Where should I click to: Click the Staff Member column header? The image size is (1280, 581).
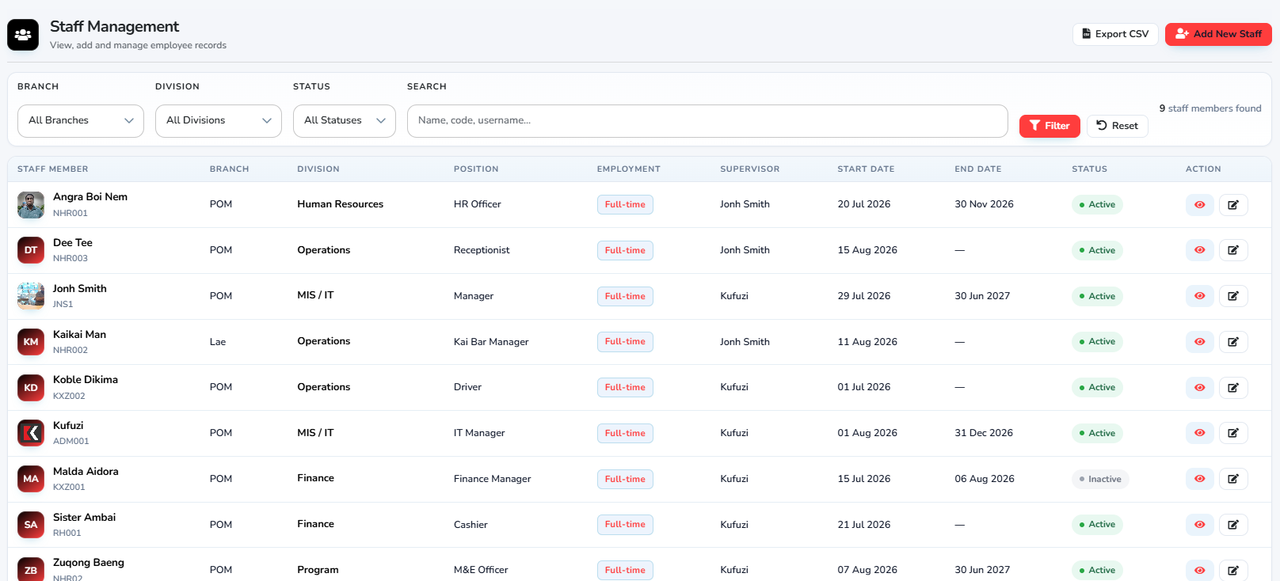(x=53, y=169)
